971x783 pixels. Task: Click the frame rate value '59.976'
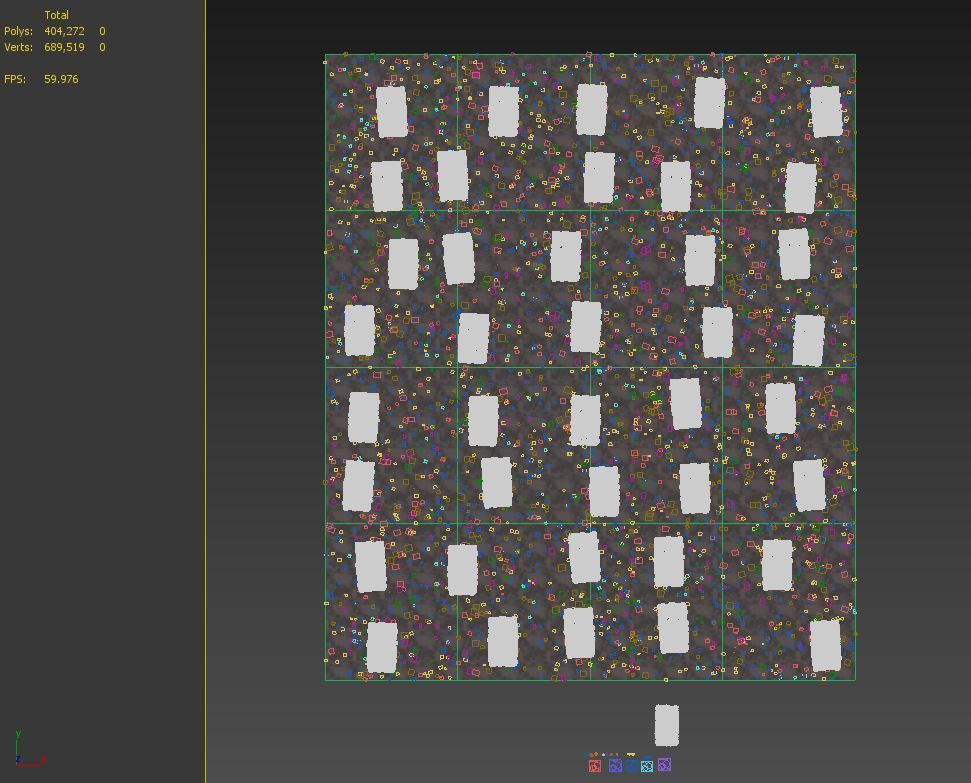coord(61,79)
